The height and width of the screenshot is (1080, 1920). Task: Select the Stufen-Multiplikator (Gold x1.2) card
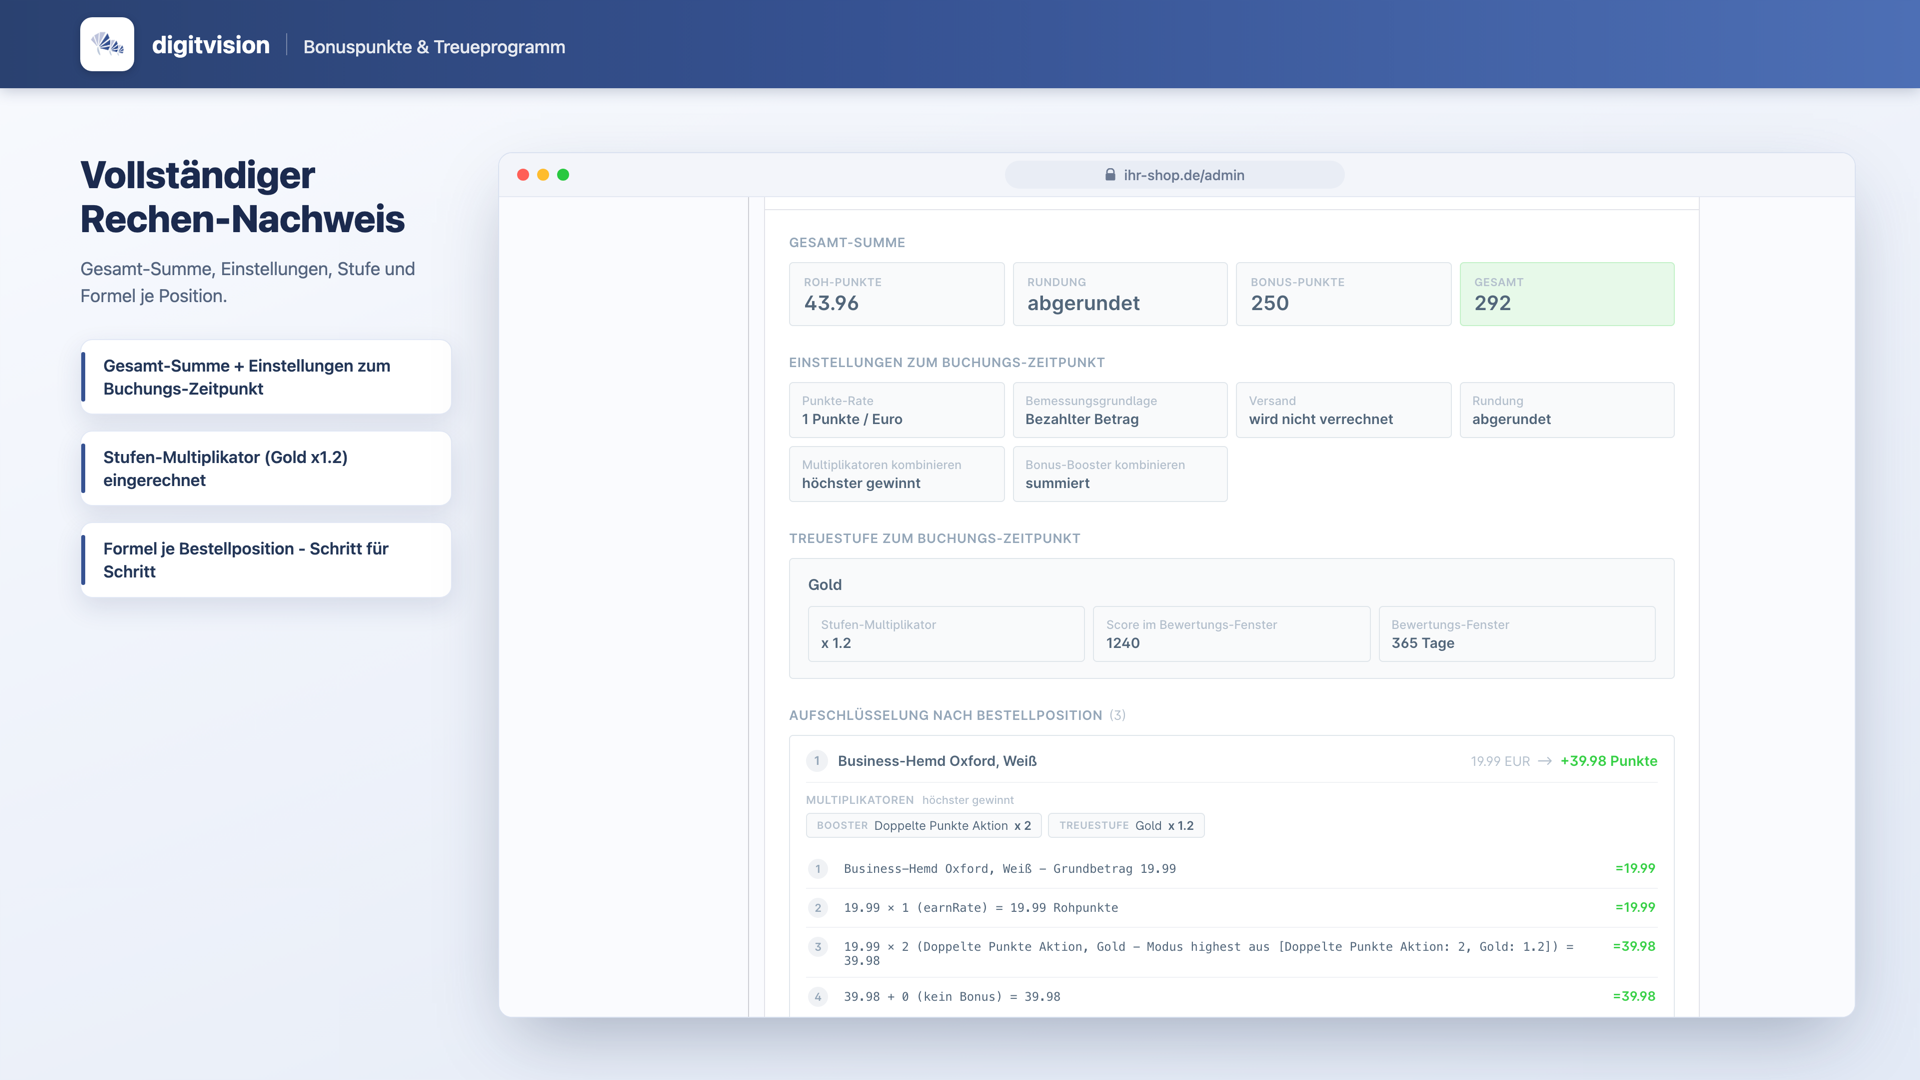[x=266, y=468]
